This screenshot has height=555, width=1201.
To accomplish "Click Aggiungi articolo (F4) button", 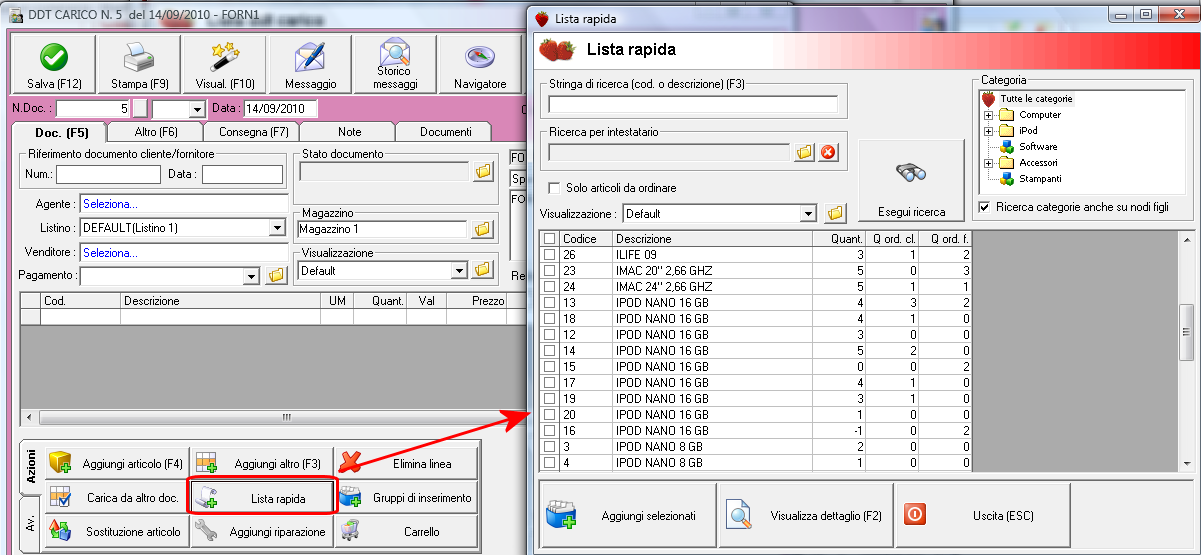I will click(x=118, y=463).
